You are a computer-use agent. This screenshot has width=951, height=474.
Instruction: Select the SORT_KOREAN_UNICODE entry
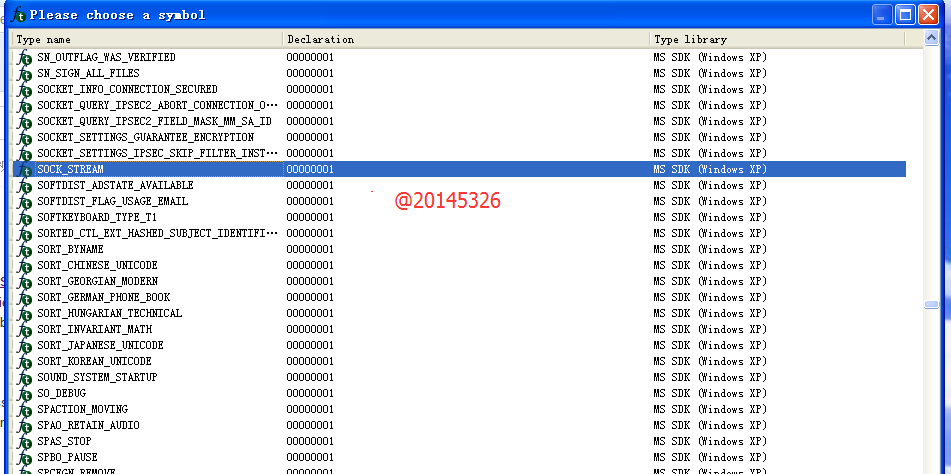pos(94,362)
